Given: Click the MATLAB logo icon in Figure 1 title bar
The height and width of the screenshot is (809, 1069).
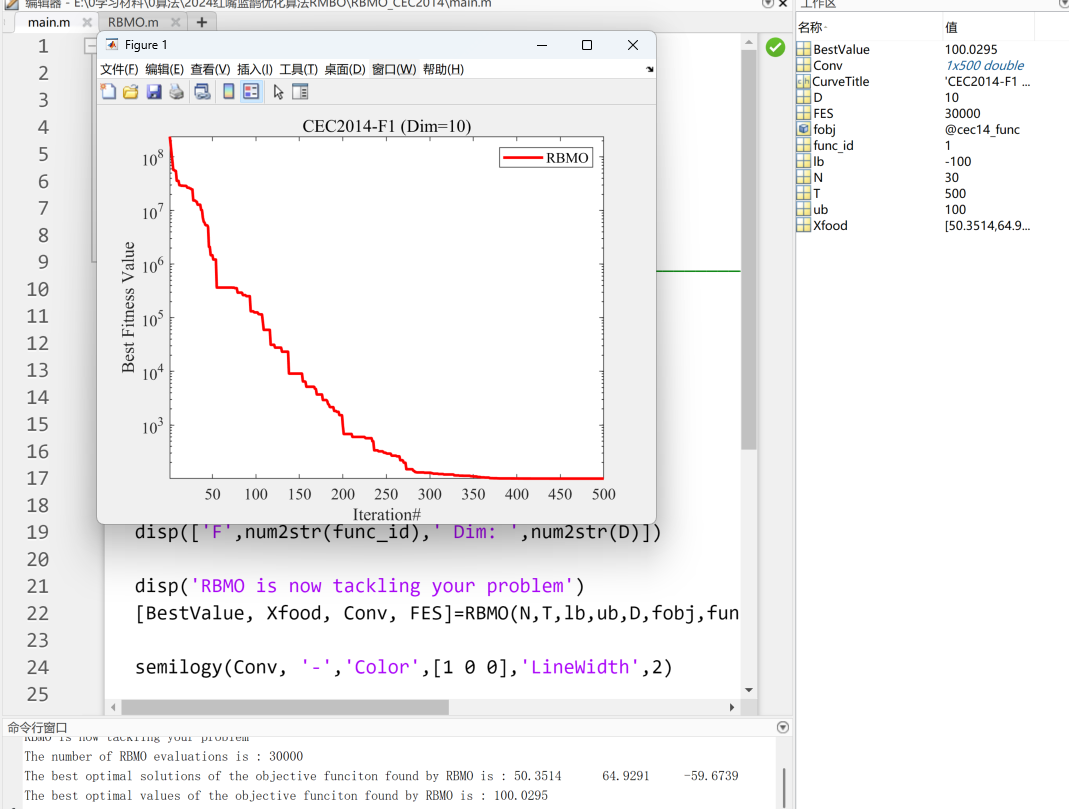Looking at the screenshot, I should tap(112, 45).
